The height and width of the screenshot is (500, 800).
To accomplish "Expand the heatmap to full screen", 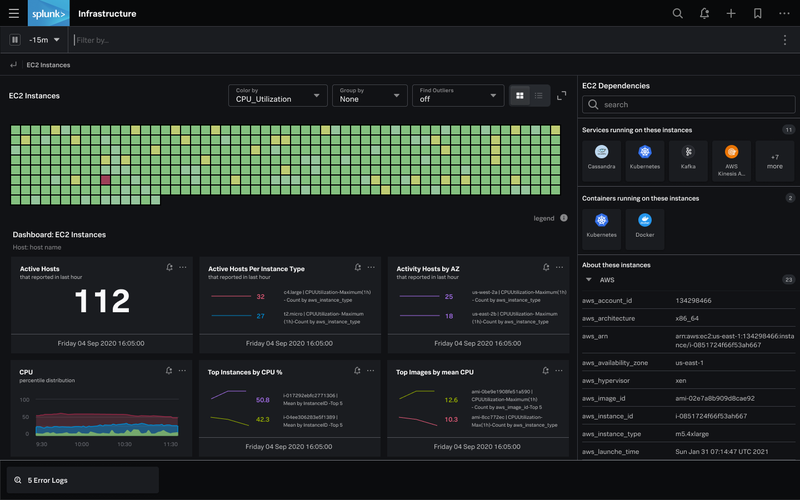I will 562,95.
